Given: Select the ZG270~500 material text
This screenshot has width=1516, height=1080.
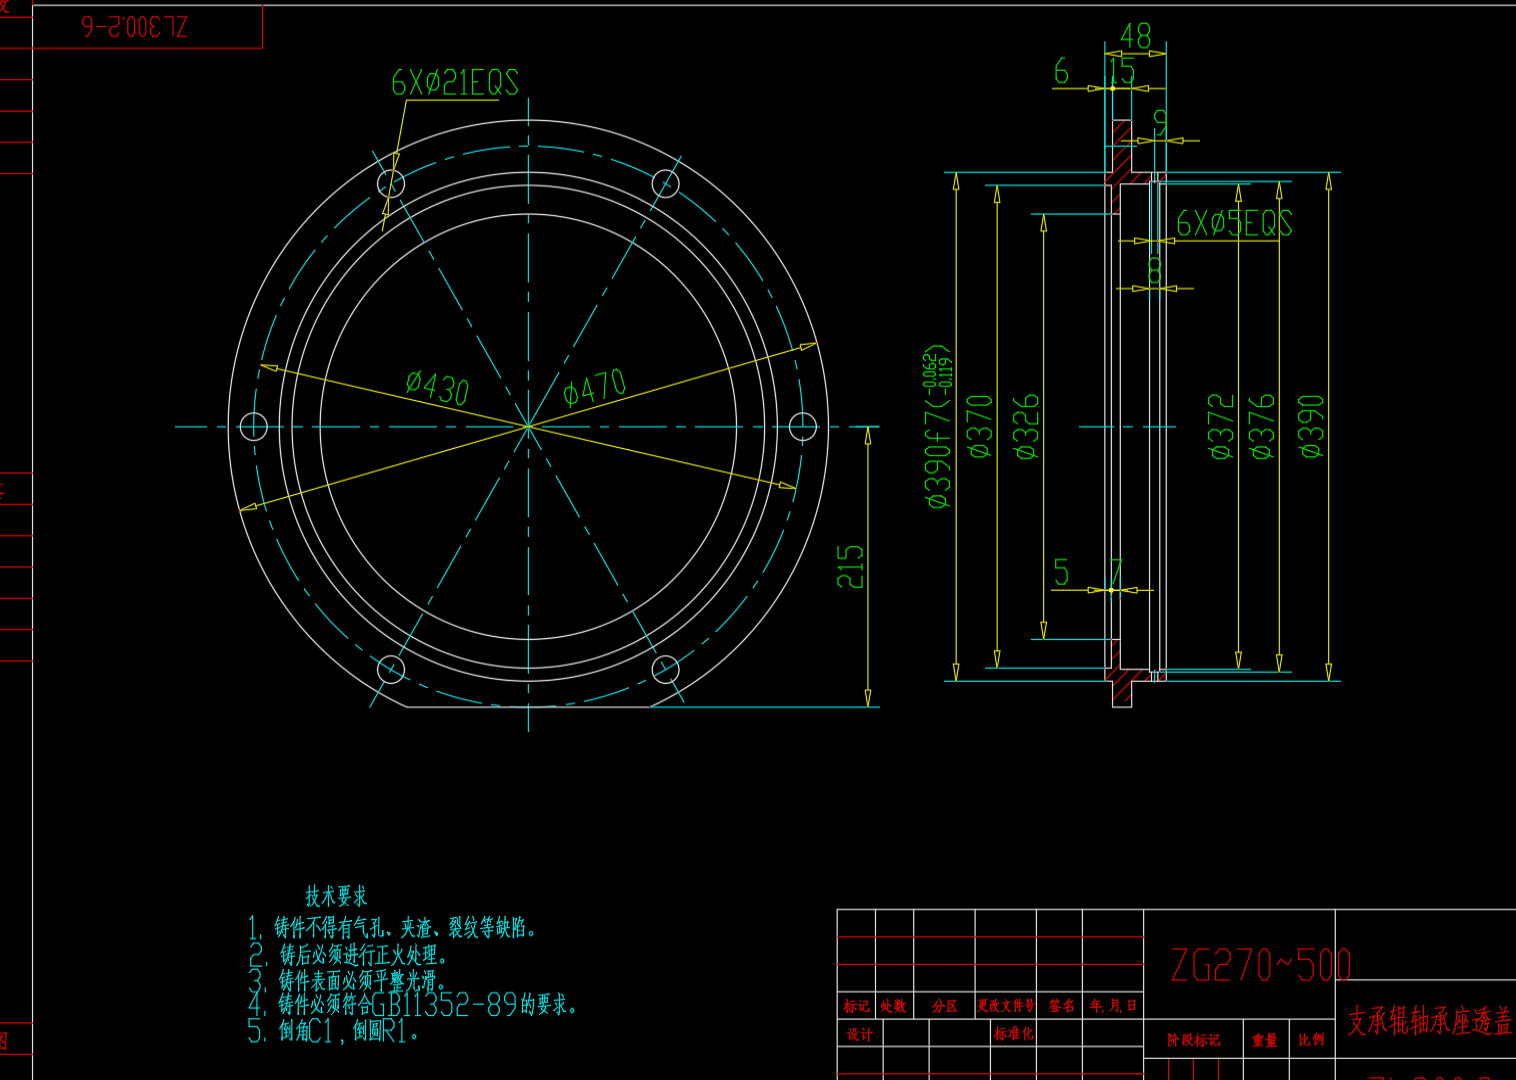Looking at the screenshot, I should 1260,966.
